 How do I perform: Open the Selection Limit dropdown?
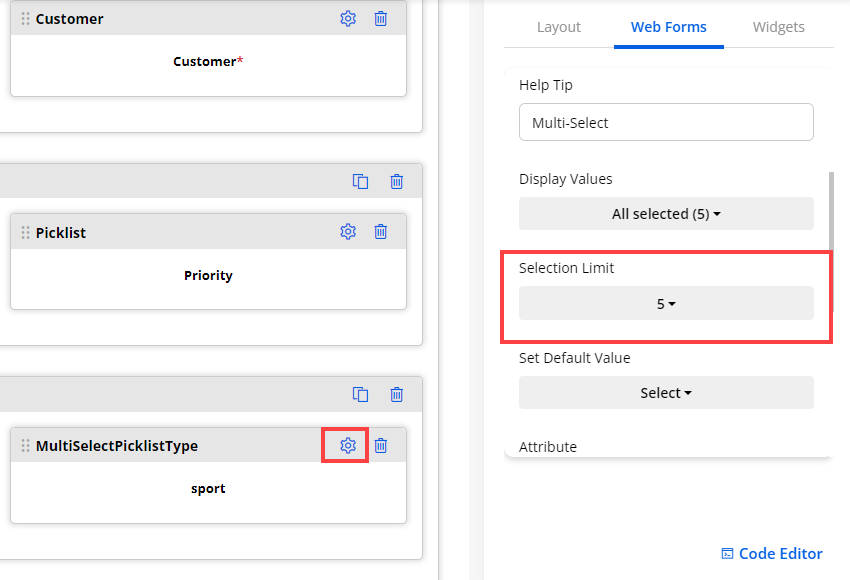click(666, 303)
